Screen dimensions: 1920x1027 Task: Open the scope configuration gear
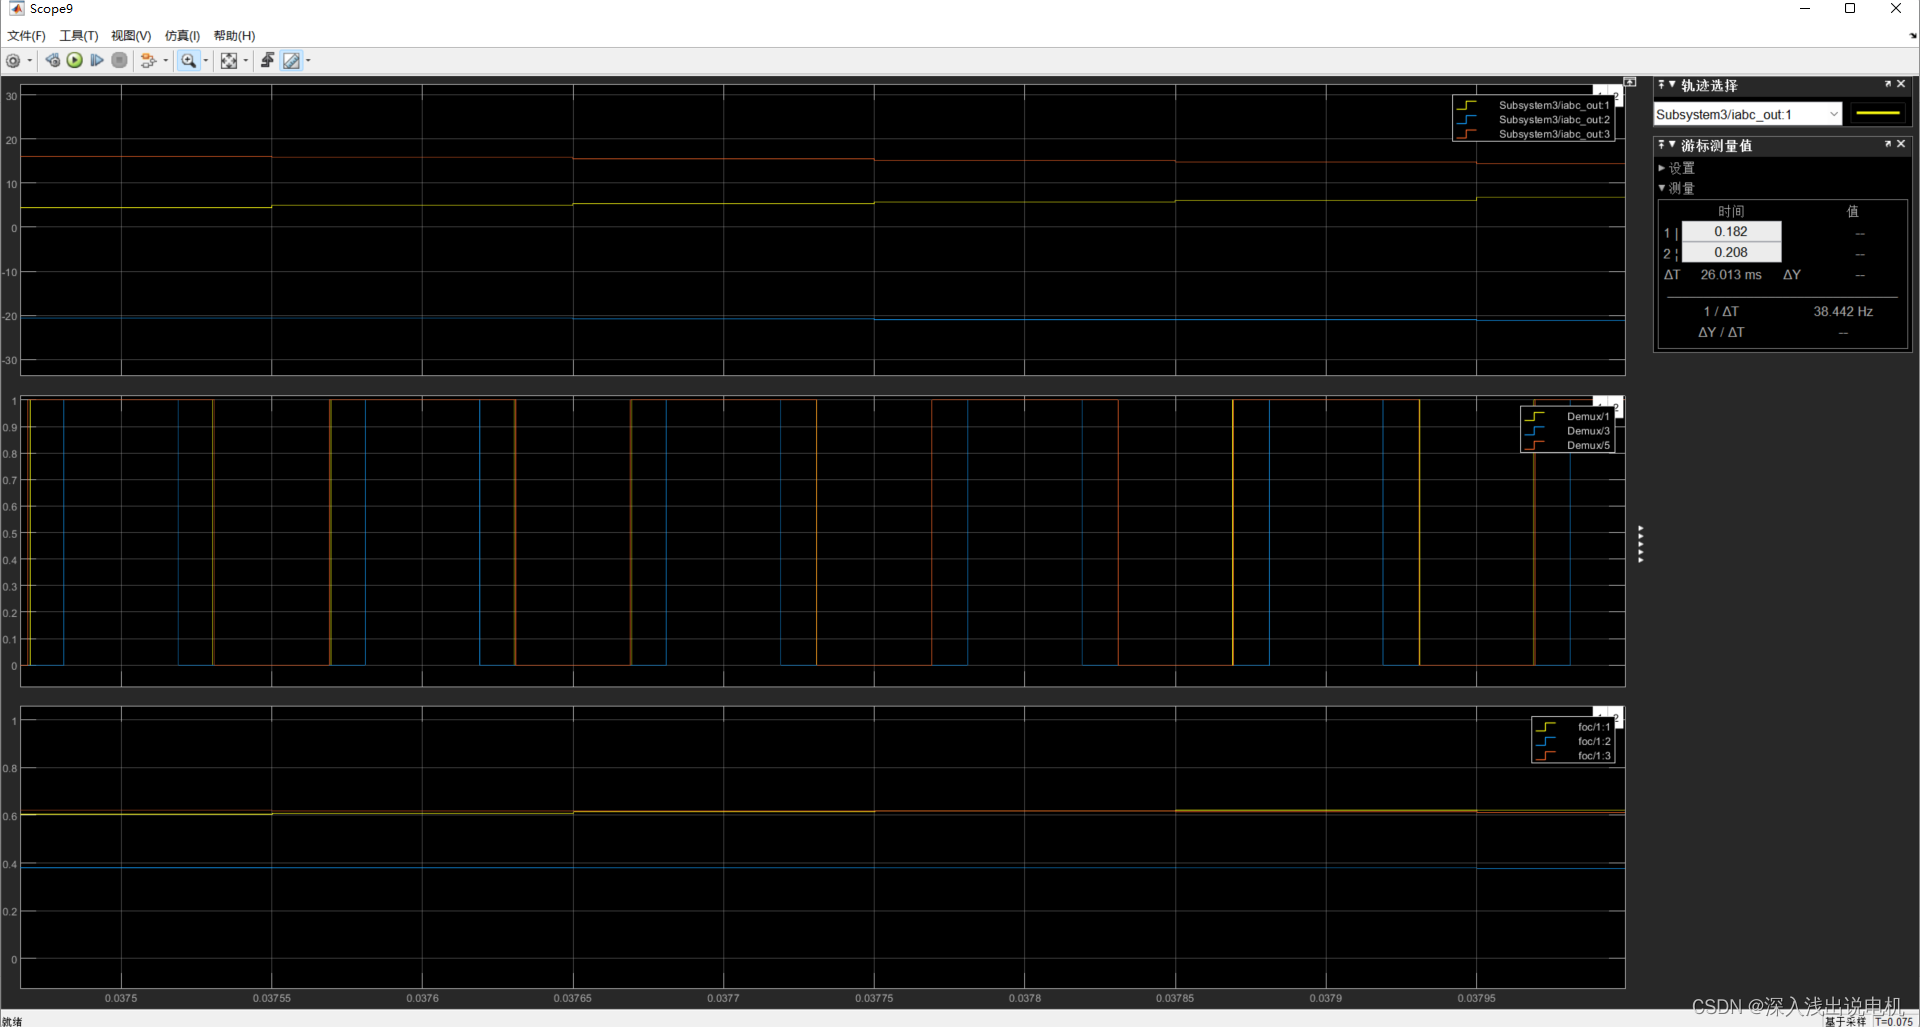click(x=13, y=61)
